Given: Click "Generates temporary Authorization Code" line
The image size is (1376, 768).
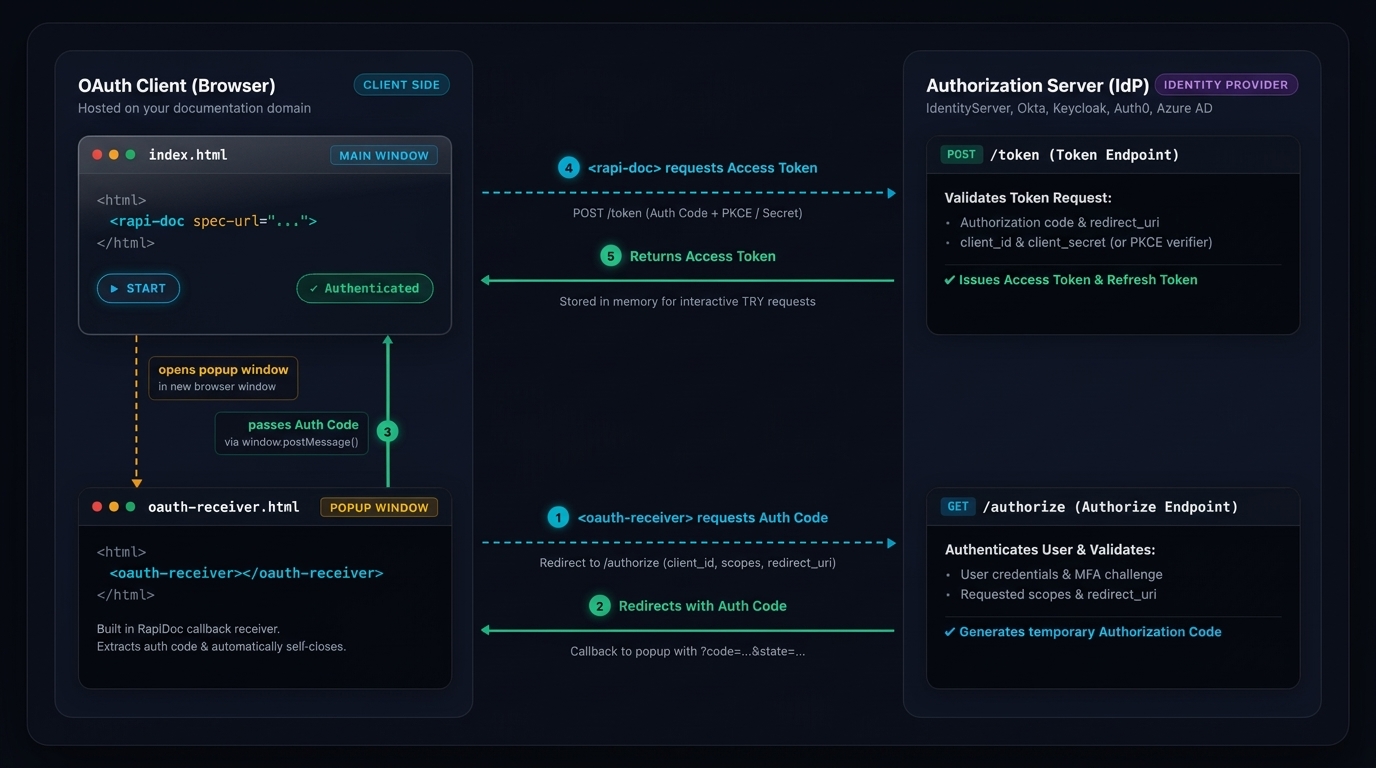Looking at the screenshot, I should [x=1082, y=632].
